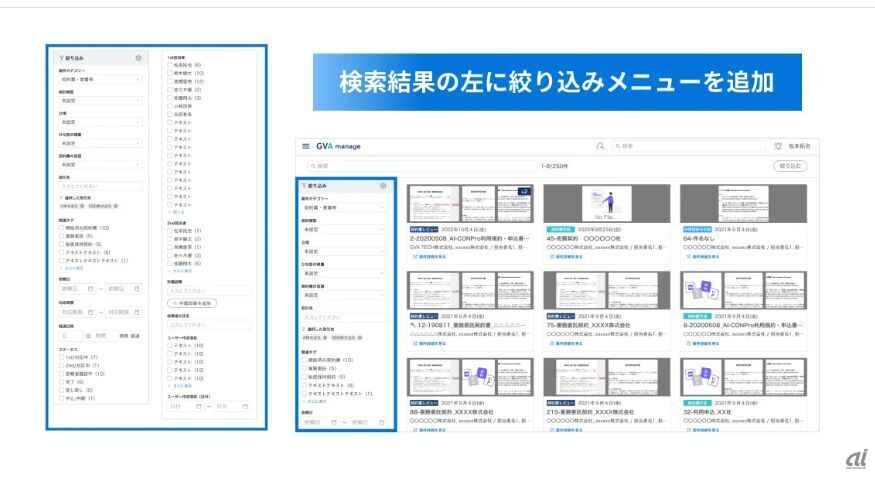
Task: Focus the 所属部署 input field
Action: click(x=208, y=291)
